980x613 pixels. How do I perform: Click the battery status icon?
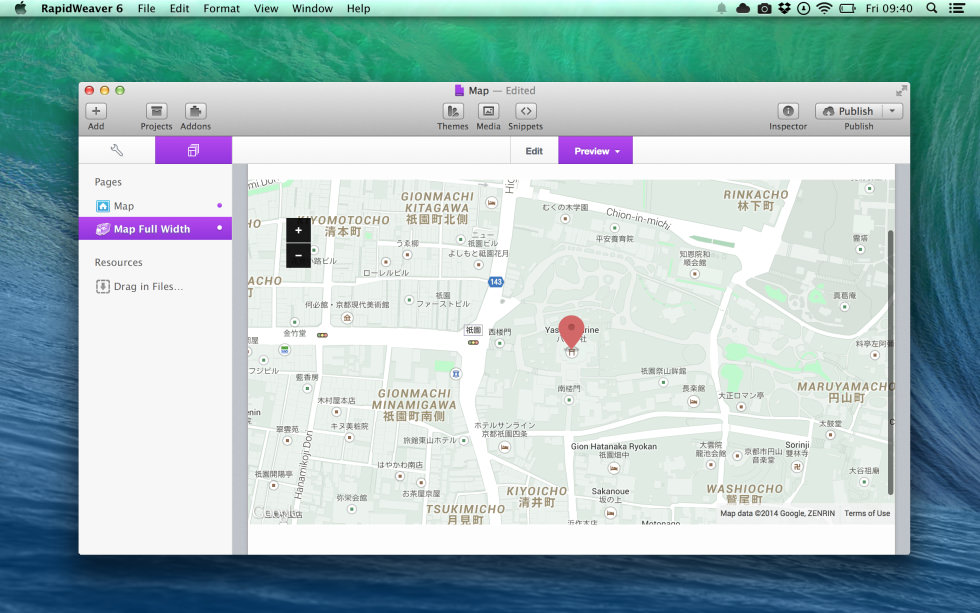click(847, 8)
